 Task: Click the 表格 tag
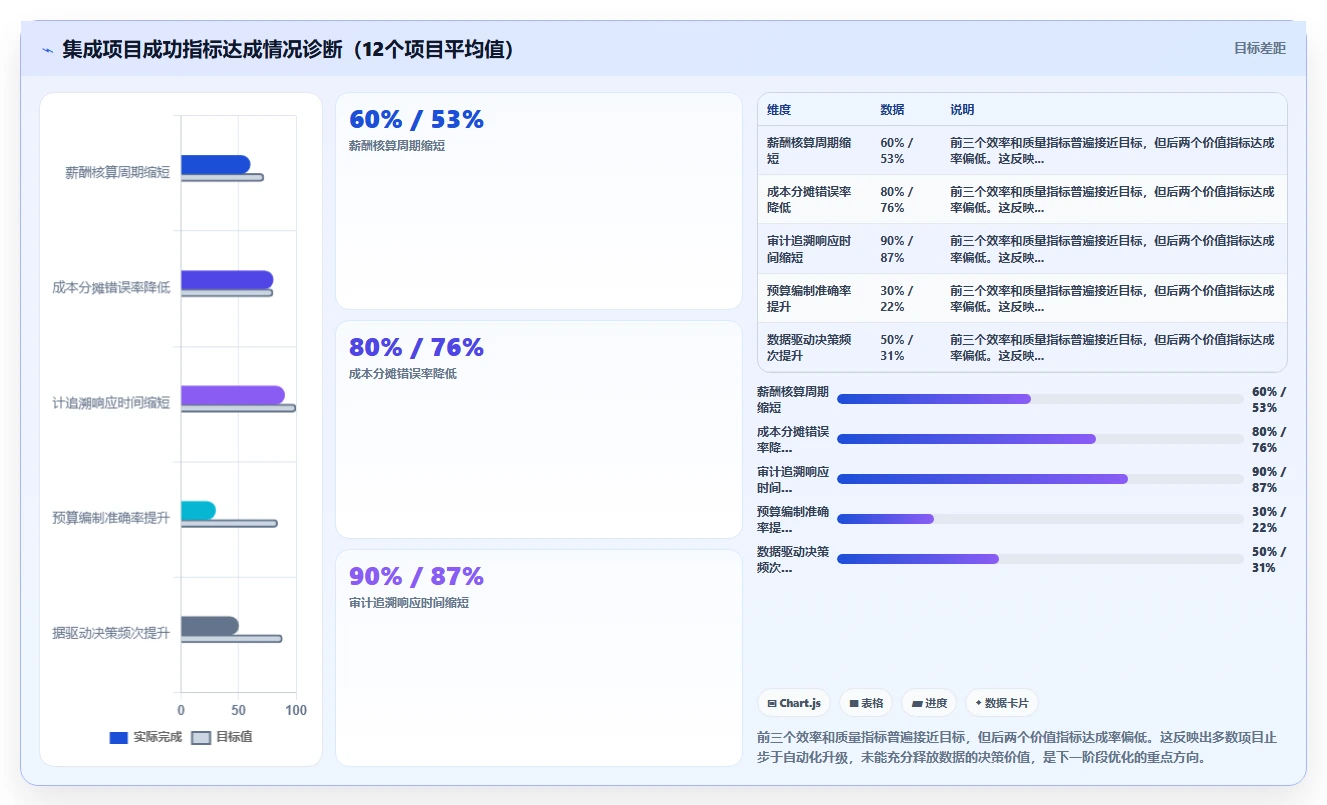[x=866, y=703]
